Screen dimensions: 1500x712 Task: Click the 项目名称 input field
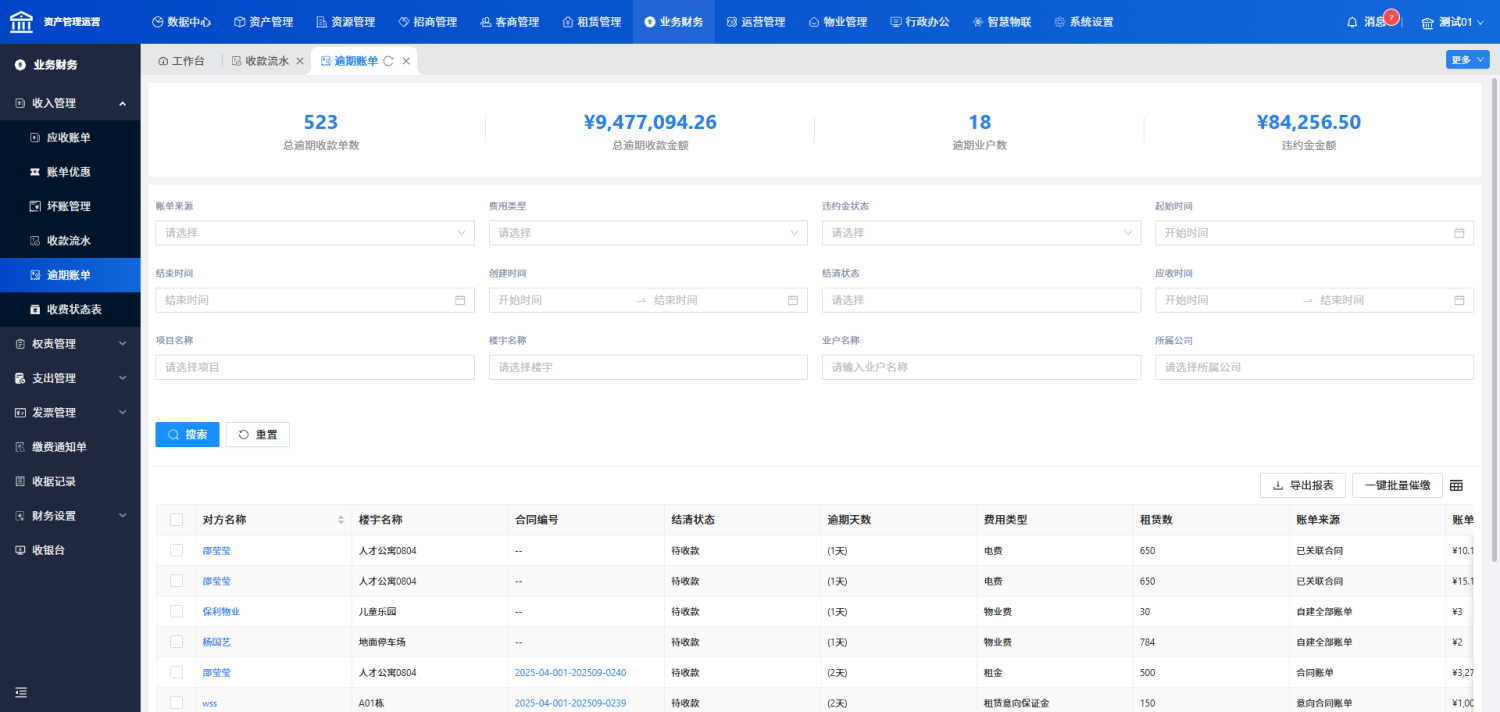point(315,367)
